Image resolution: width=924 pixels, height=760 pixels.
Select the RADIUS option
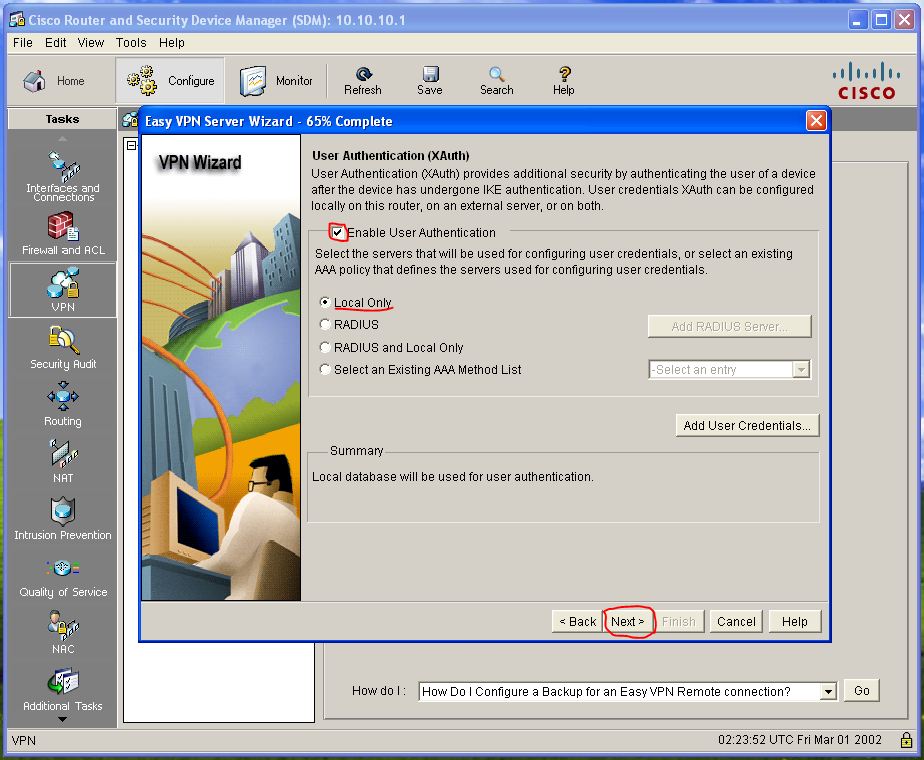(x=325, y=325)
